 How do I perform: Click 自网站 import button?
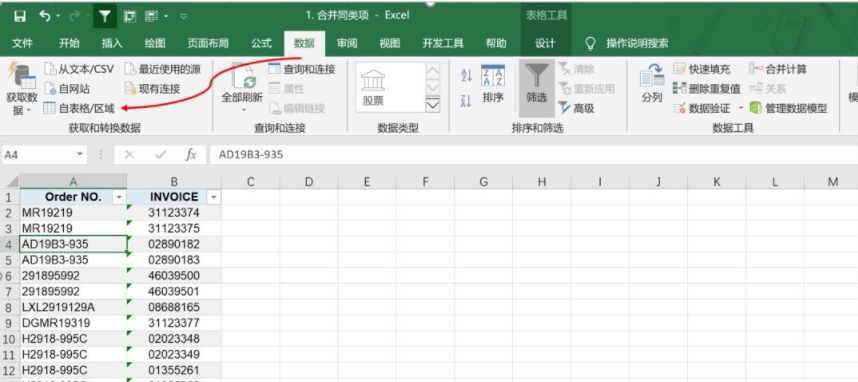(67, 88)
